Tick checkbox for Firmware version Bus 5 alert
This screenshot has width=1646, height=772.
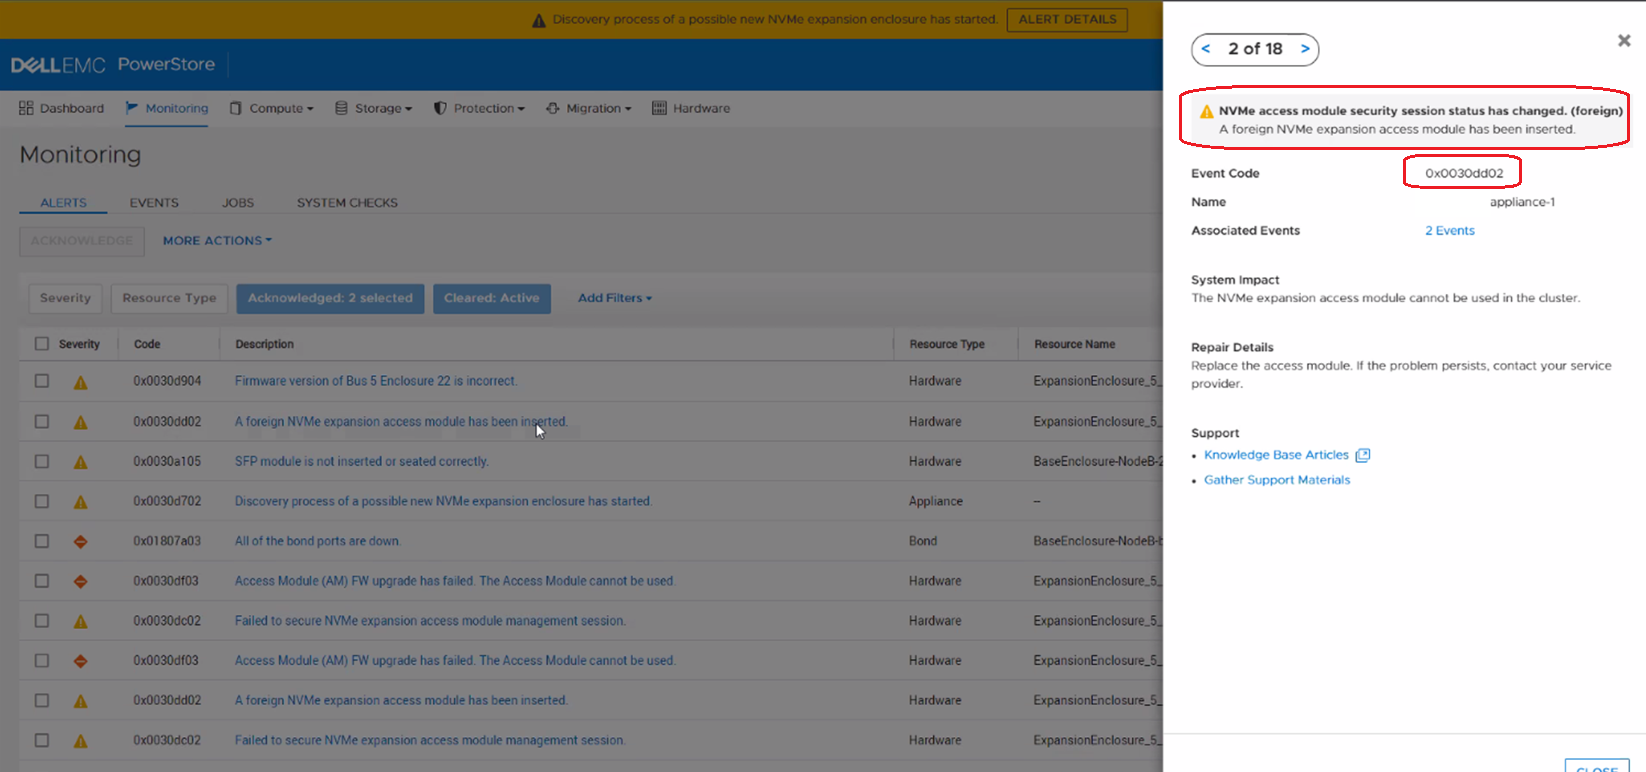pos(42,381)
